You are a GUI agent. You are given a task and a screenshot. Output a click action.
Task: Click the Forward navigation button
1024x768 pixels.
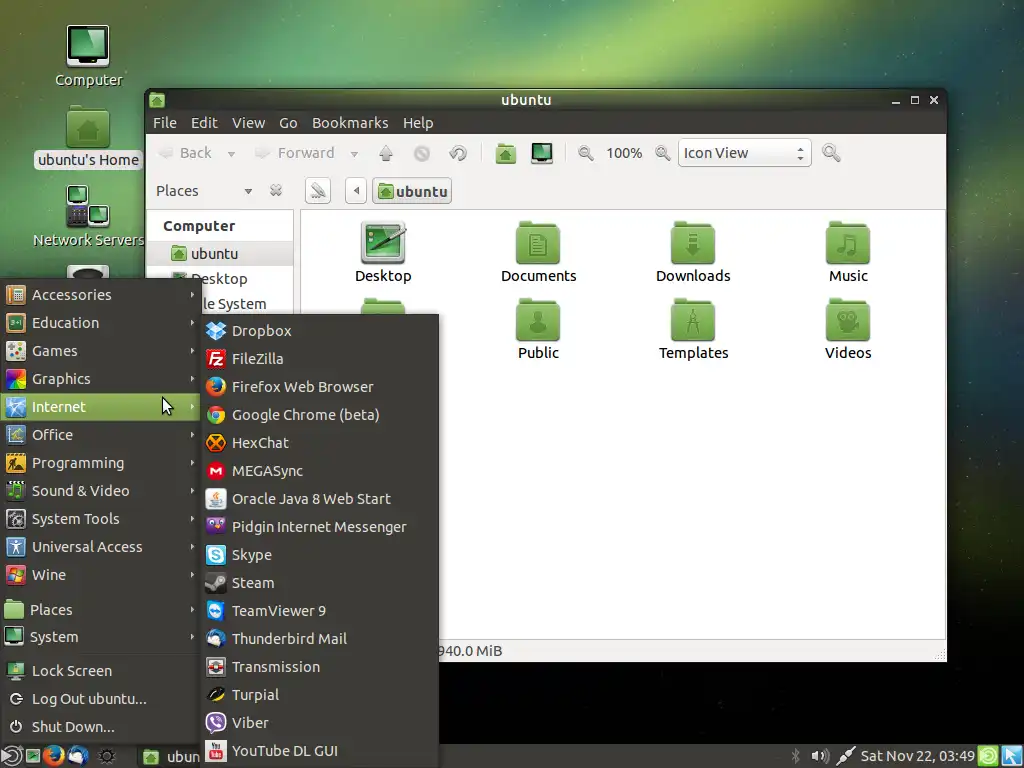[296, 153]
